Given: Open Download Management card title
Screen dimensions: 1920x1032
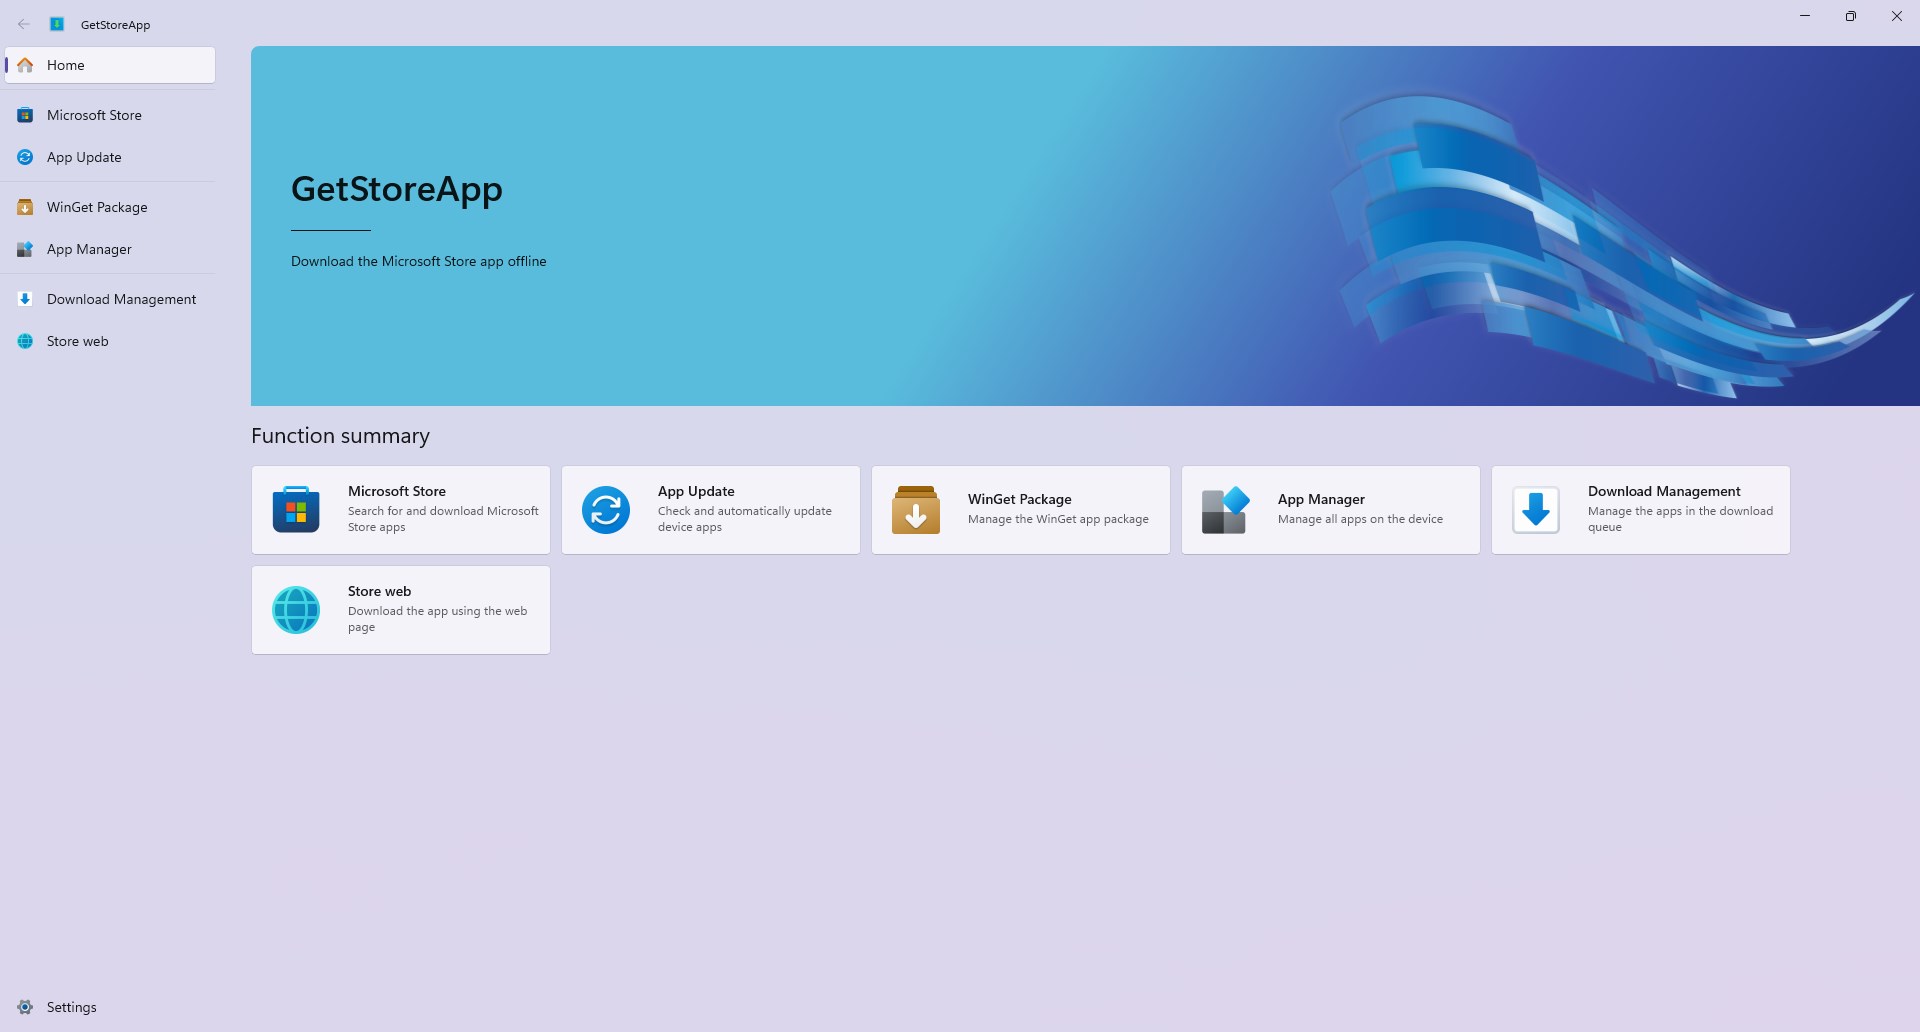Looking at the screenshot, I should click(1664, 491).
